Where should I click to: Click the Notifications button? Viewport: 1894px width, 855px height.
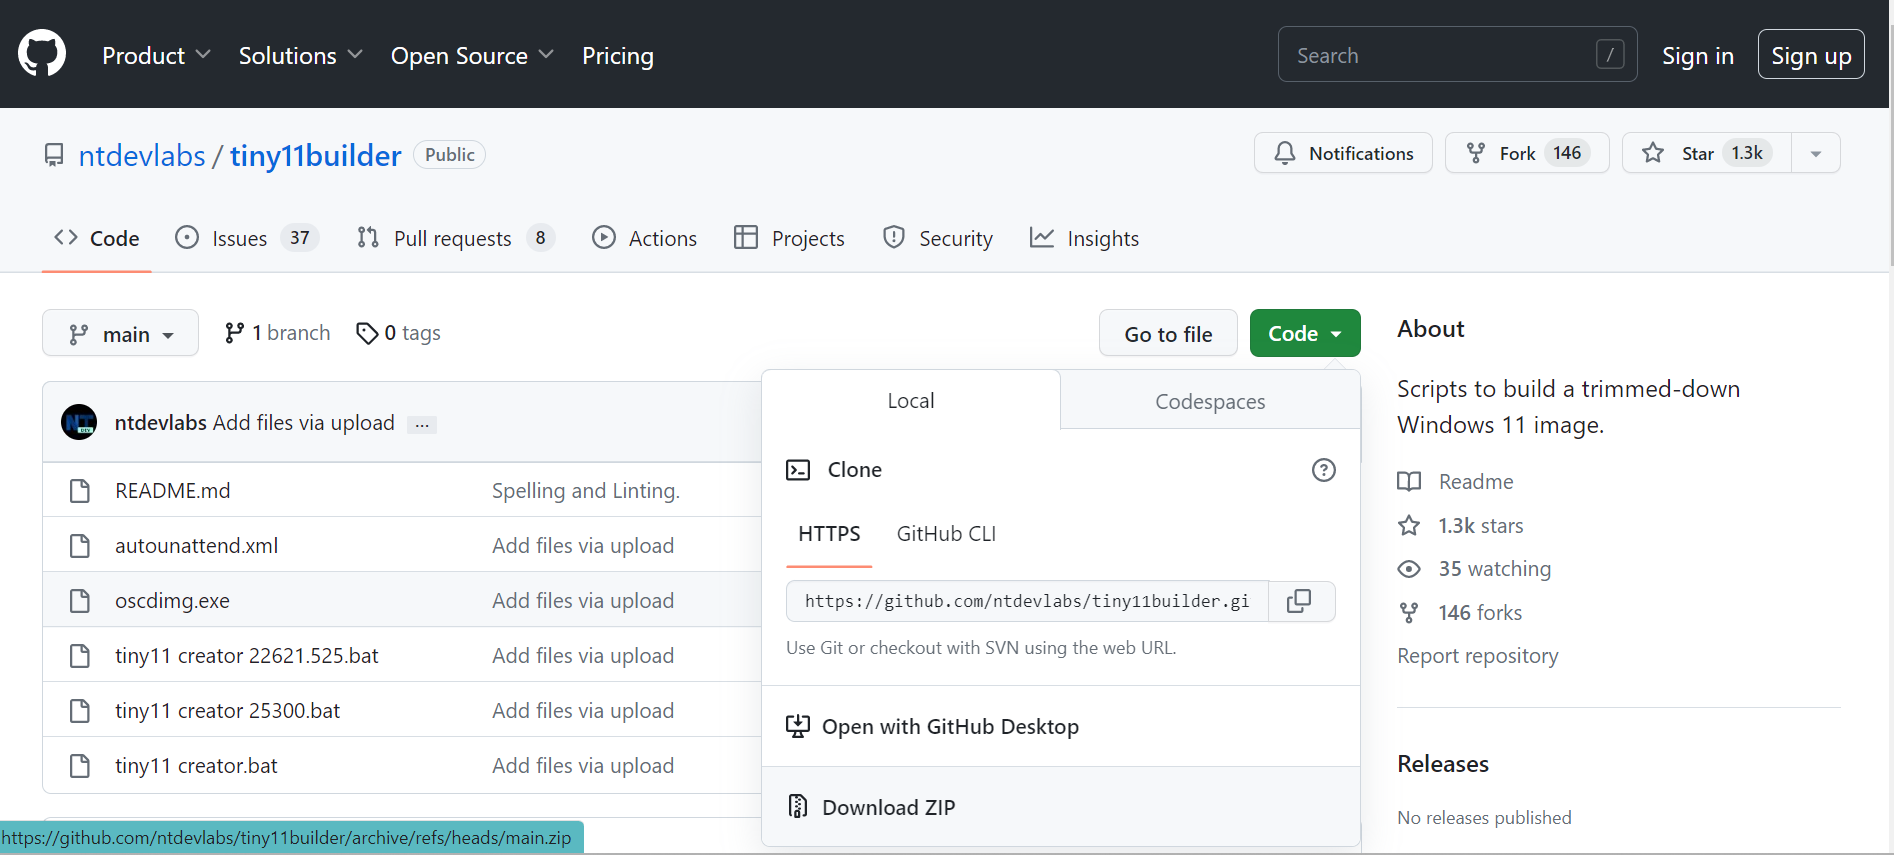click(1343, 153)
